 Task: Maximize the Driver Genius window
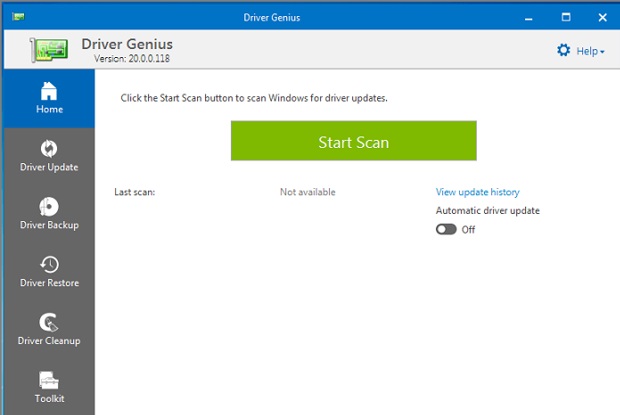566,17
